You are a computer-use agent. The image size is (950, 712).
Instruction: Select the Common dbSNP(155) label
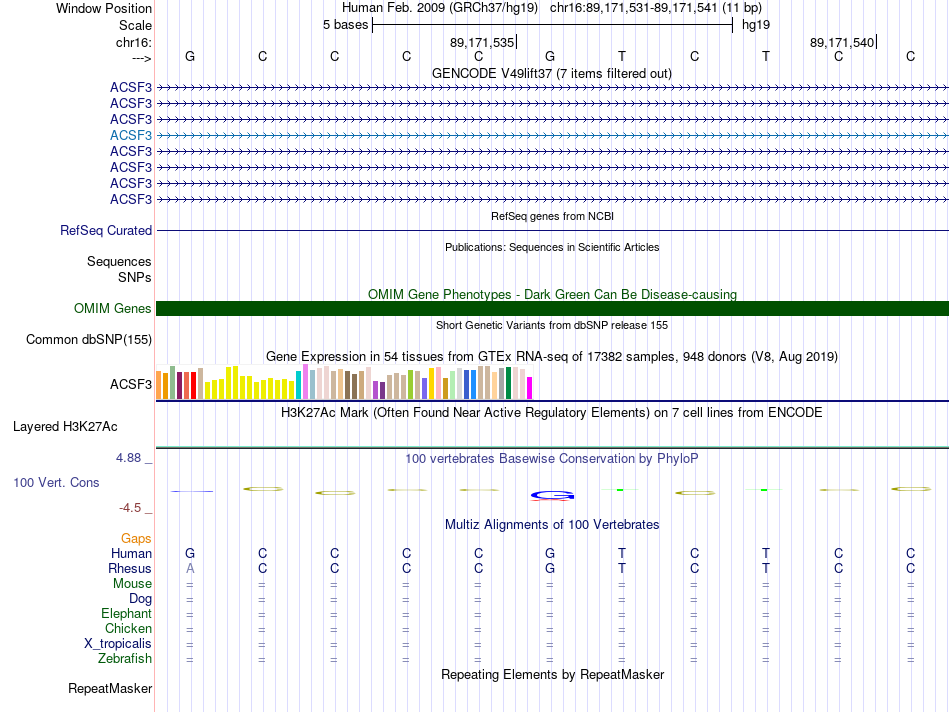point(88,339)
